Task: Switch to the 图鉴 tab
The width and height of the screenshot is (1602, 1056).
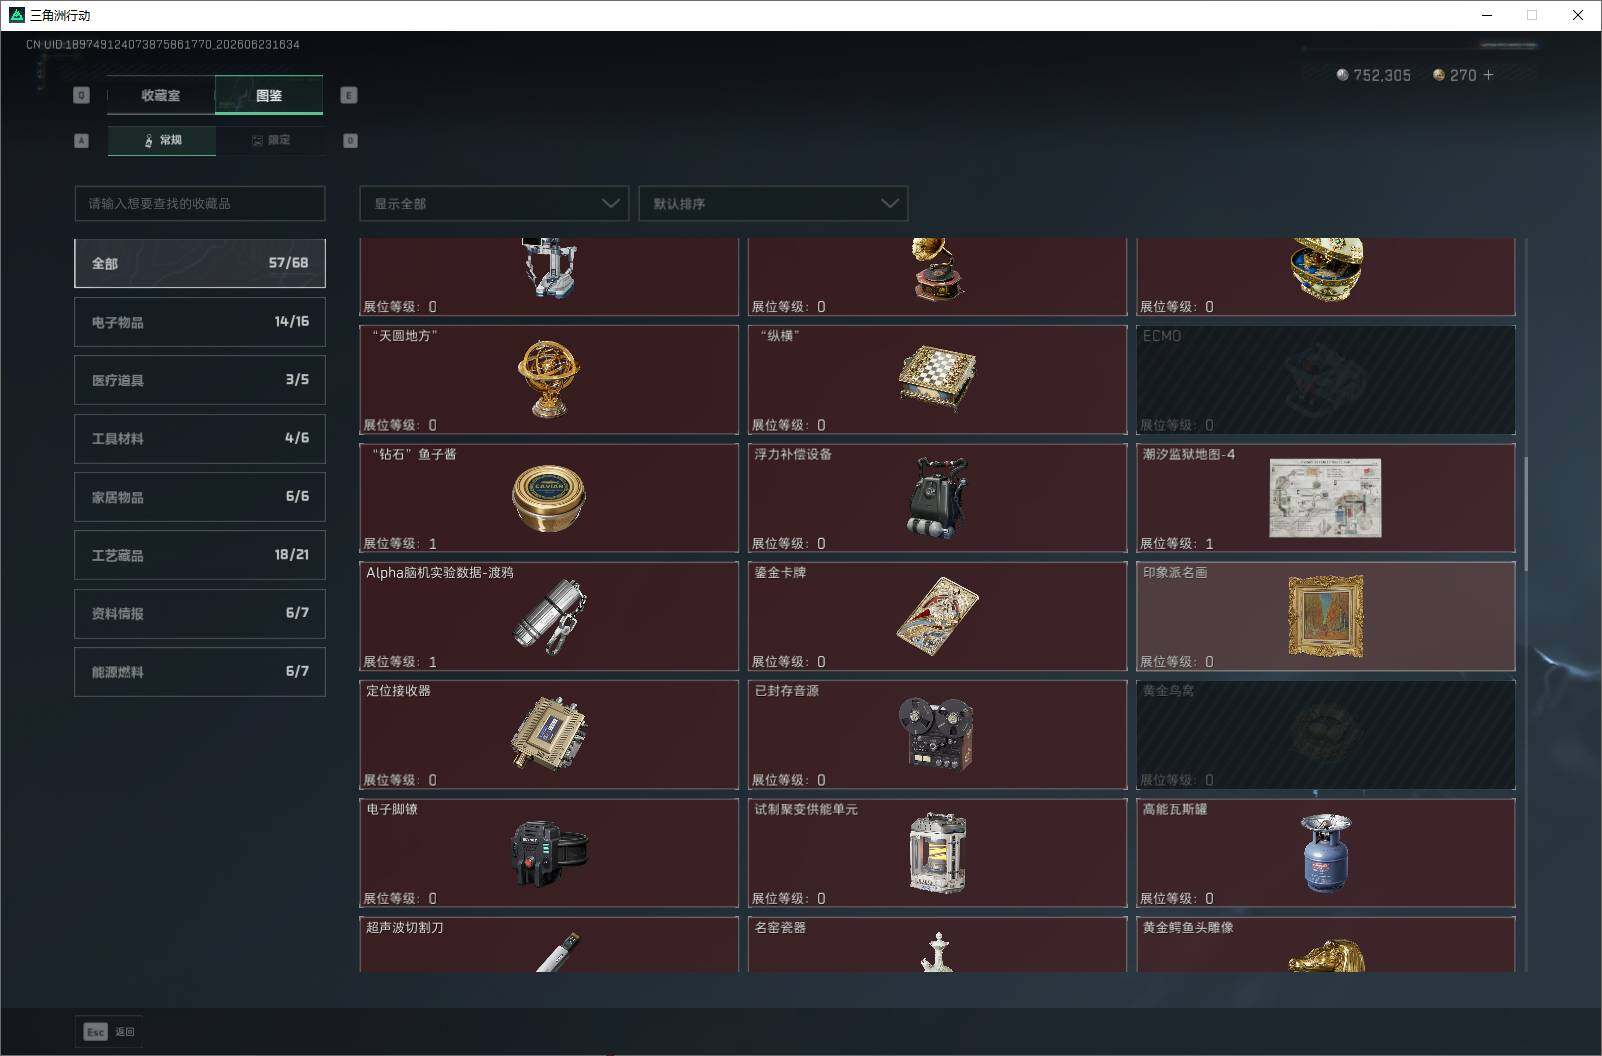Action: click(x=269, y=95)
